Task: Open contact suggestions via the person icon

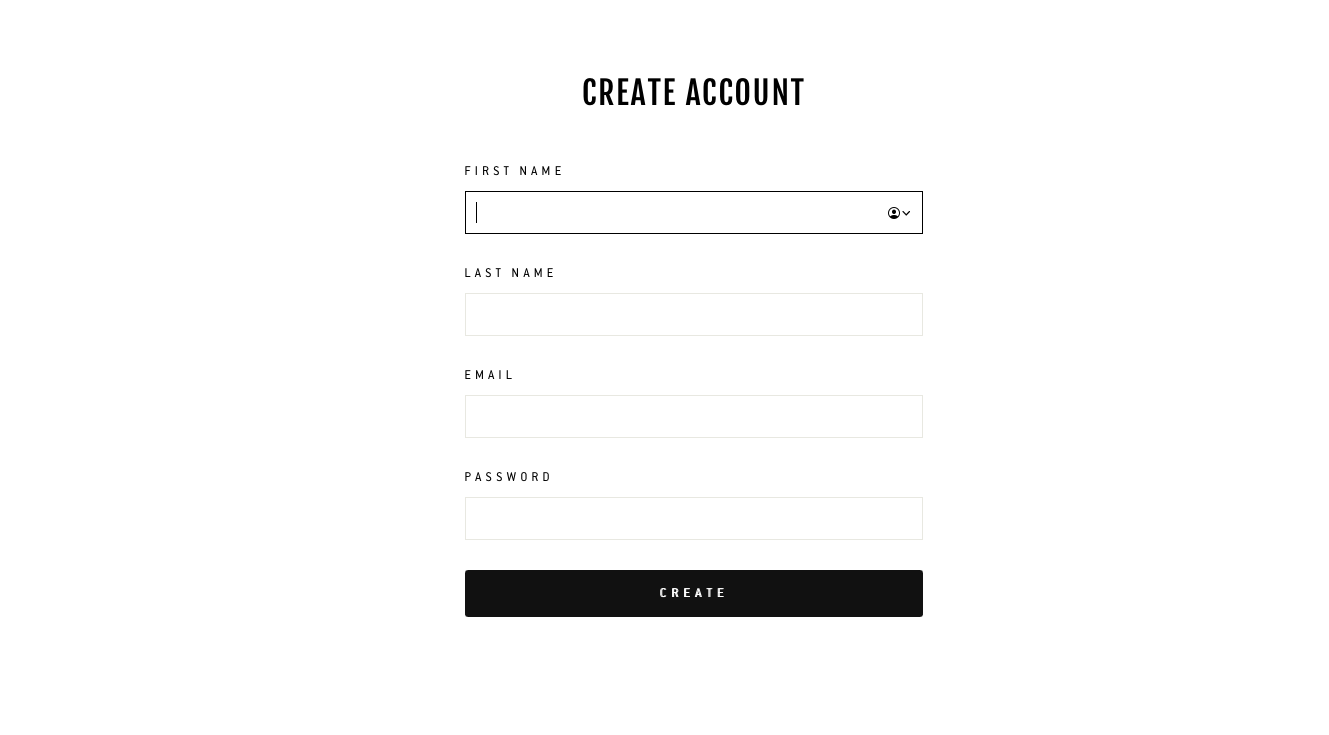Action: point(894,213)
